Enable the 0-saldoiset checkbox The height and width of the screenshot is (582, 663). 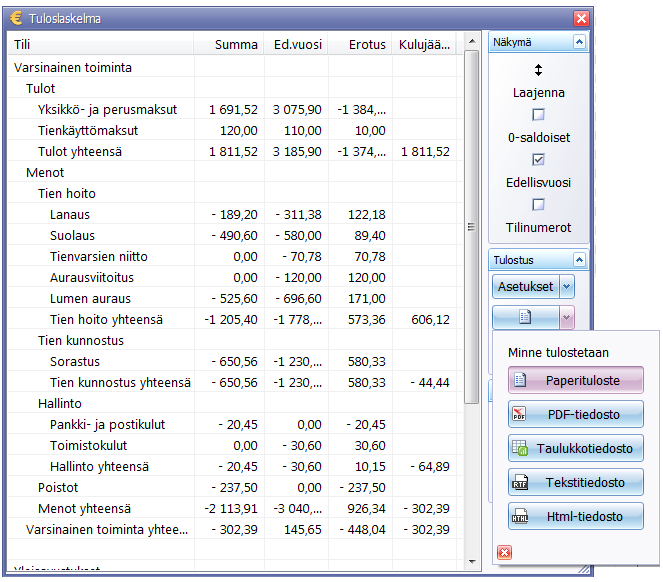click(538, 115)
